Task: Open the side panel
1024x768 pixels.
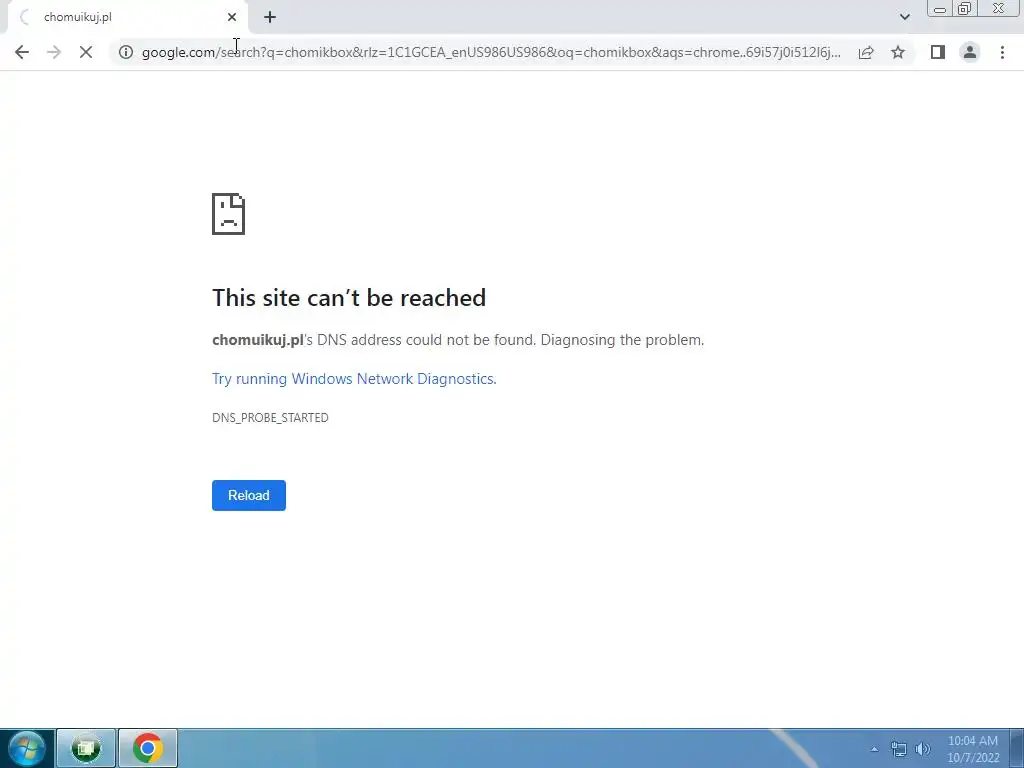Action: (x=938, y=52)
